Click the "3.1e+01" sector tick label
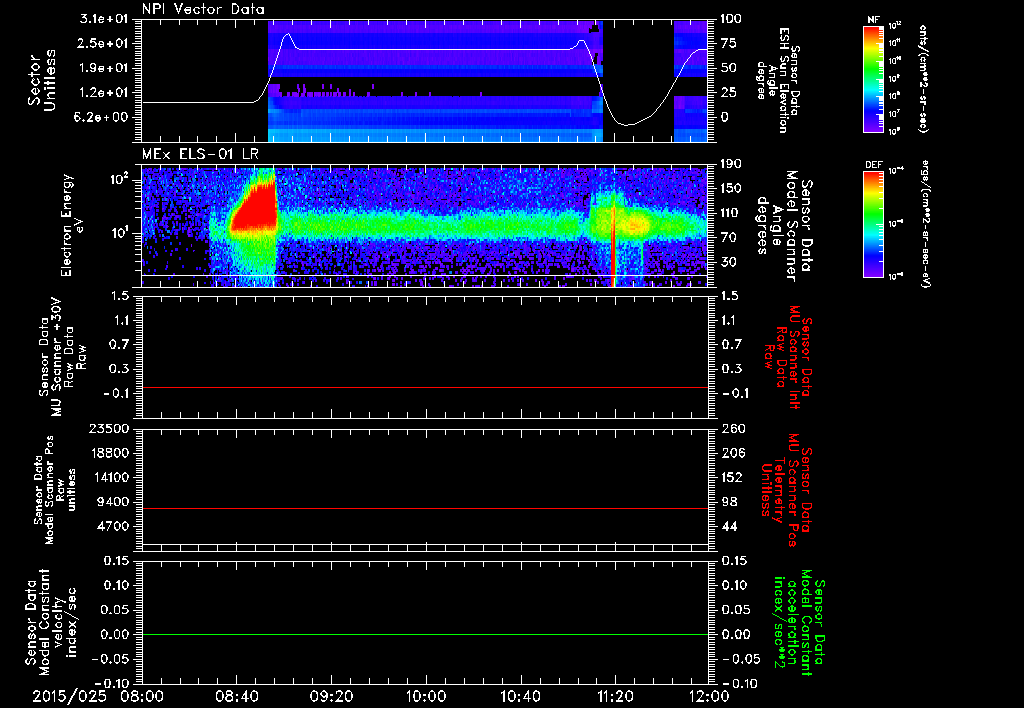Screen dimensions: 1024x708 coord(103,19)
